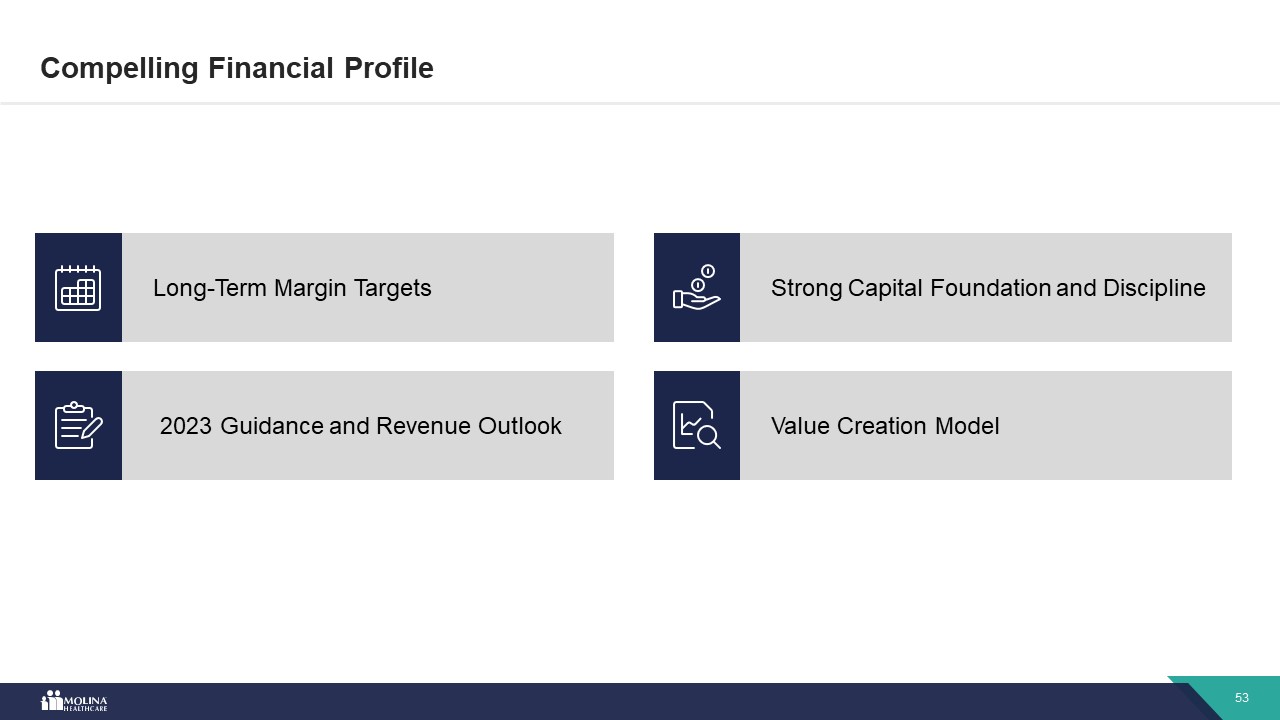Click the MOLINA HEALTHCARE logo text
The height and width of the screenshot is (720, 1280).
[87, 702]
